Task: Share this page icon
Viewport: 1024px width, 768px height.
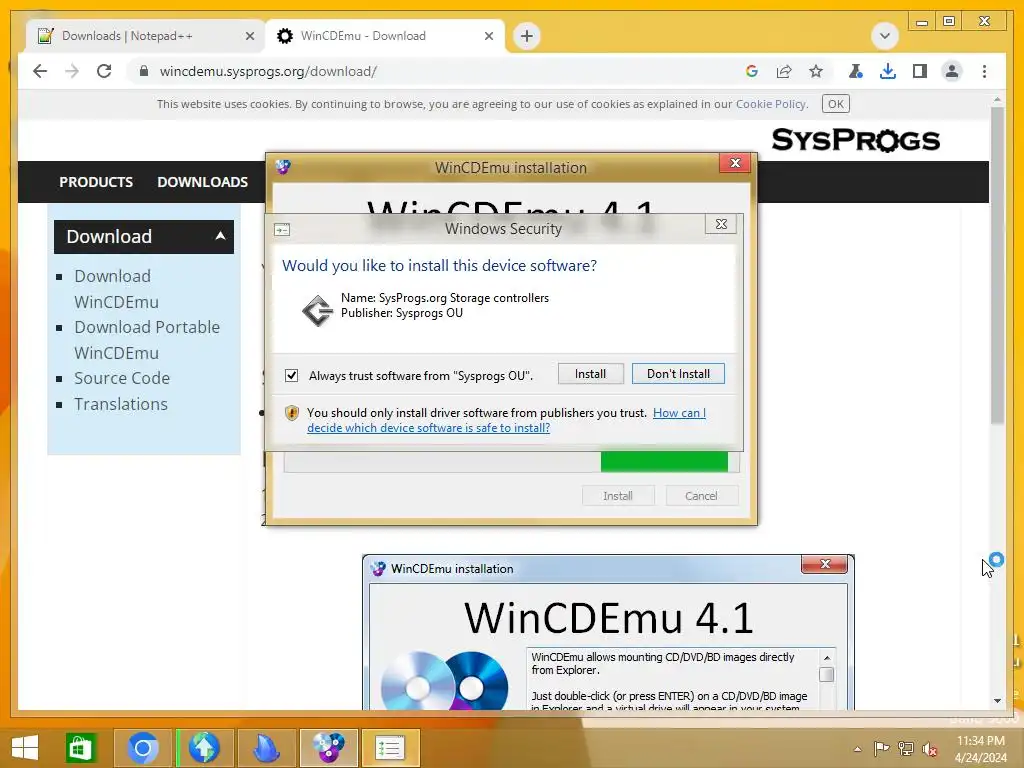Action: [x=784, y=71]
